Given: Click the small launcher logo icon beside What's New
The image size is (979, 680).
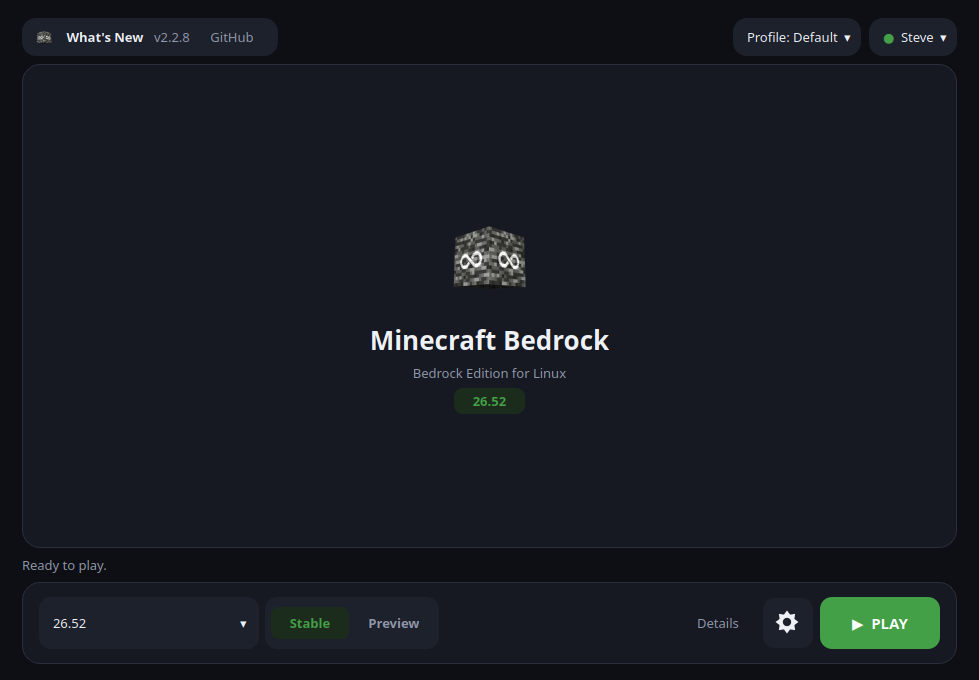Looking at the screenshot, I should tap(44, 37).
